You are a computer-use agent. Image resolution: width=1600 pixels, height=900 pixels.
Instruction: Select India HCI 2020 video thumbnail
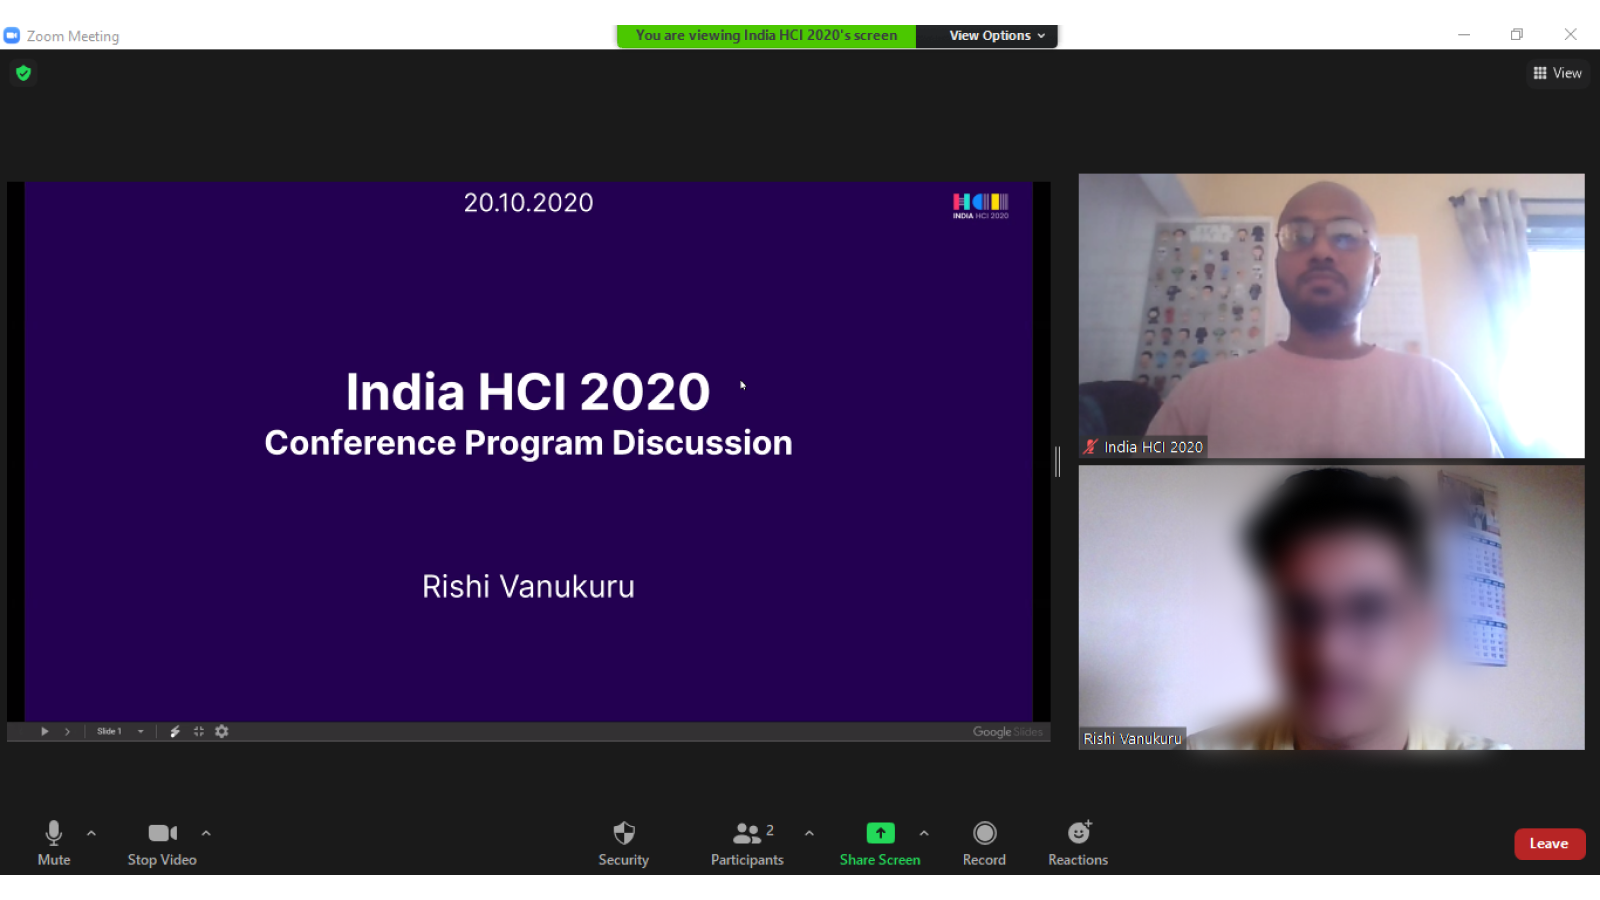[x=1331, y=316]
